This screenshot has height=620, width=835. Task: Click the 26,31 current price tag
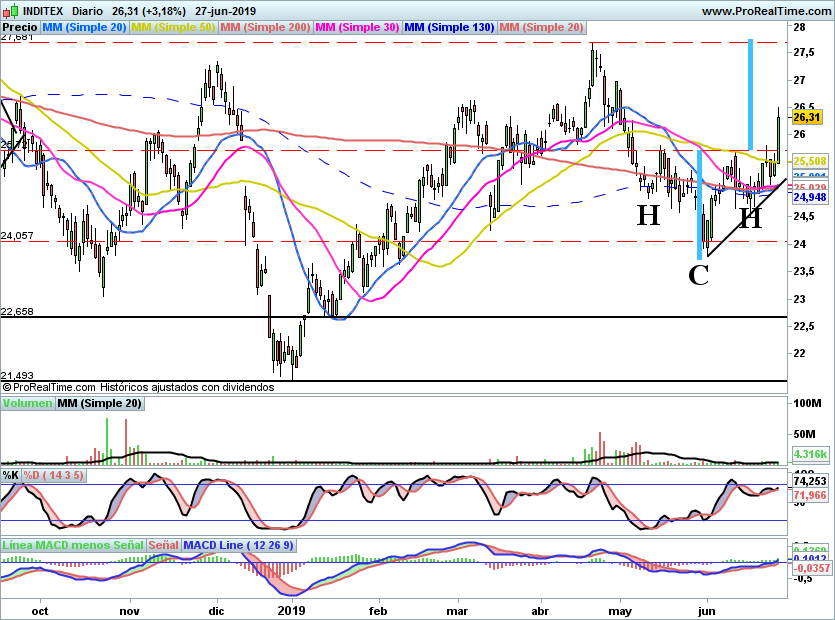pyautogui.click(x=806, y=118)
